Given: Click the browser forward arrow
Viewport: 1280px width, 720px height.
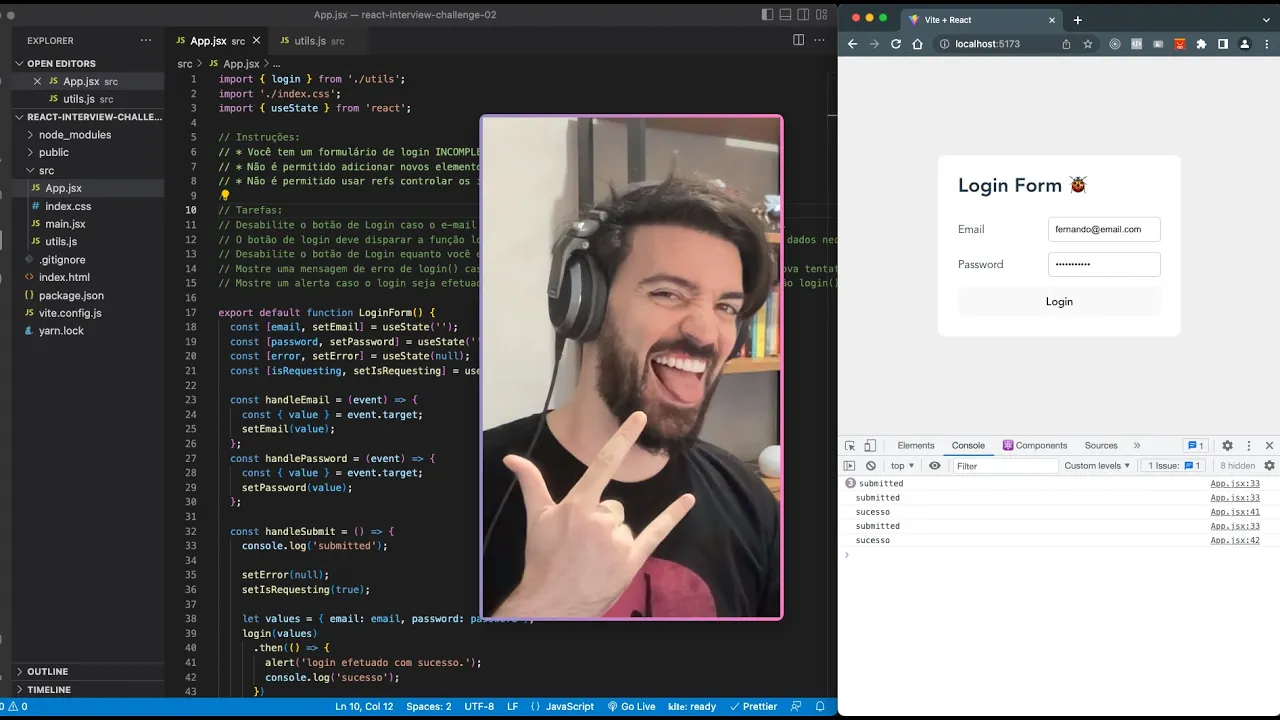Looking at the screenshot, I should click(874, 44).
